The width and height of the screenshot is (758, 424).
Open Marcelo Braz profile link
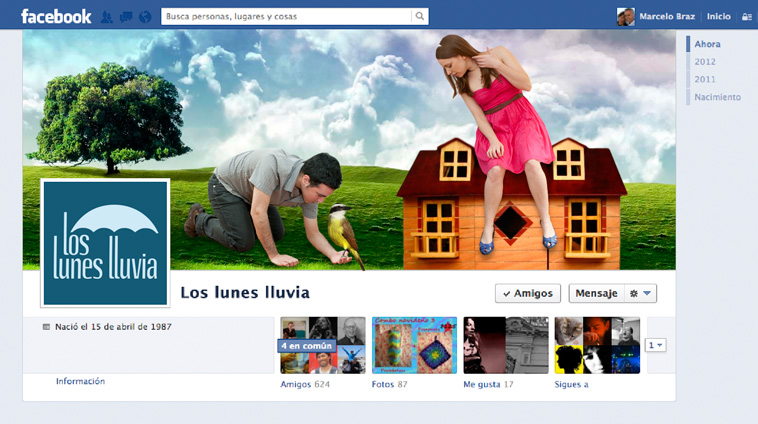pos(667,16)
